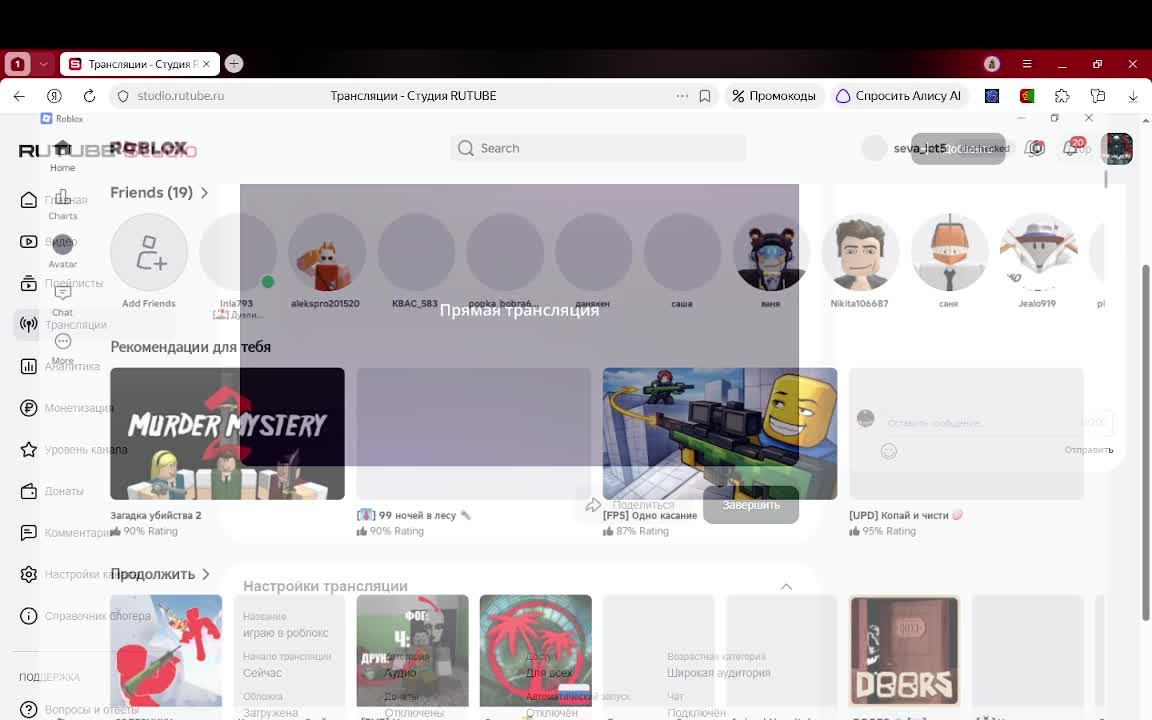Open friend саня avatar
The image size is (1152, 720).
[948, 253]
